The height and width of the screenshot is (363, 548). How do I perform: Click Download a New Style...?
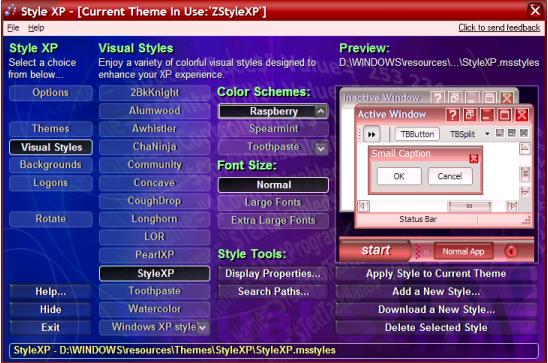click(436, 310)
